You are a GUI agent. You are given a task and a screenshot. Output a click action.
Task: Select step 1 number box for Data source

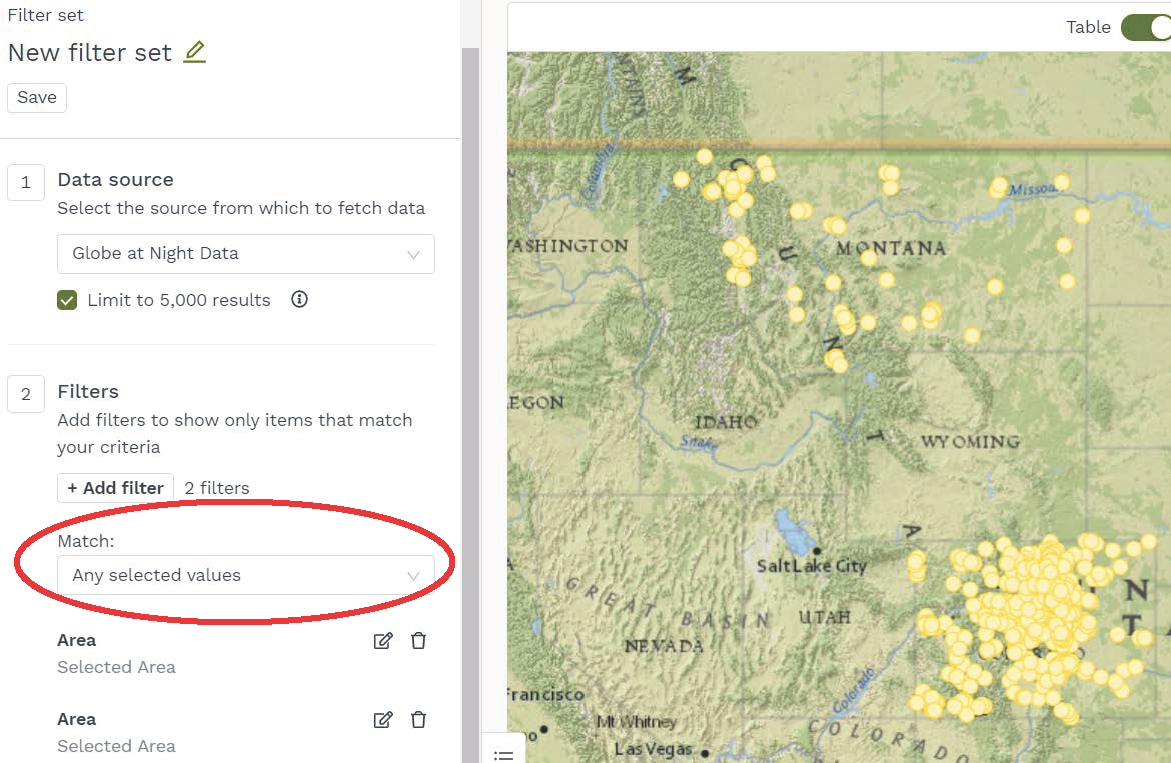pos(26,183)
